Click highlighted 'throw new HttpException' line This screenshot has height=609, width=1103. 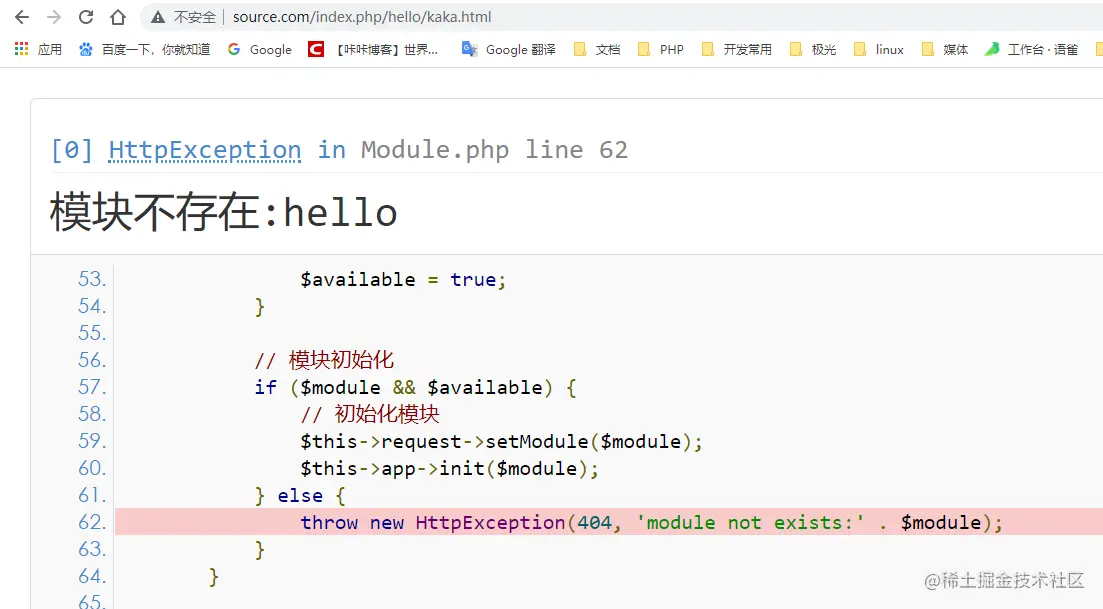(608, 522)
